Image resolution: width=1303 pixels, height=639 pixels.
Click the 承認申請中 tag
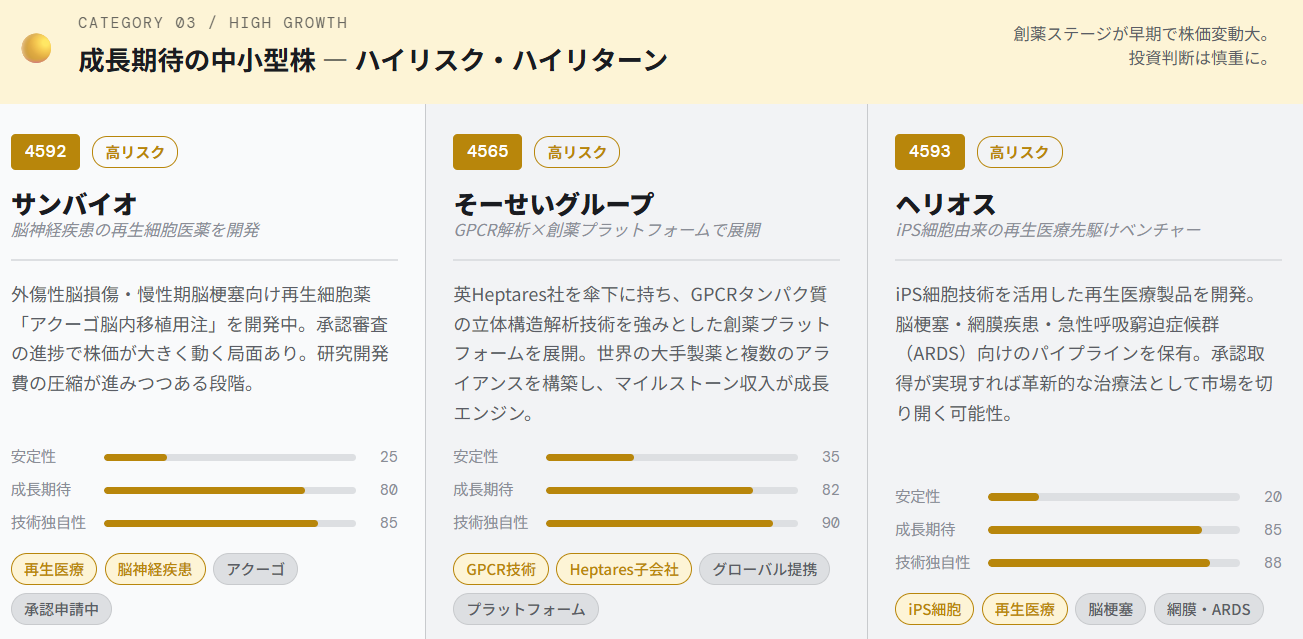[x=62, y=609]
